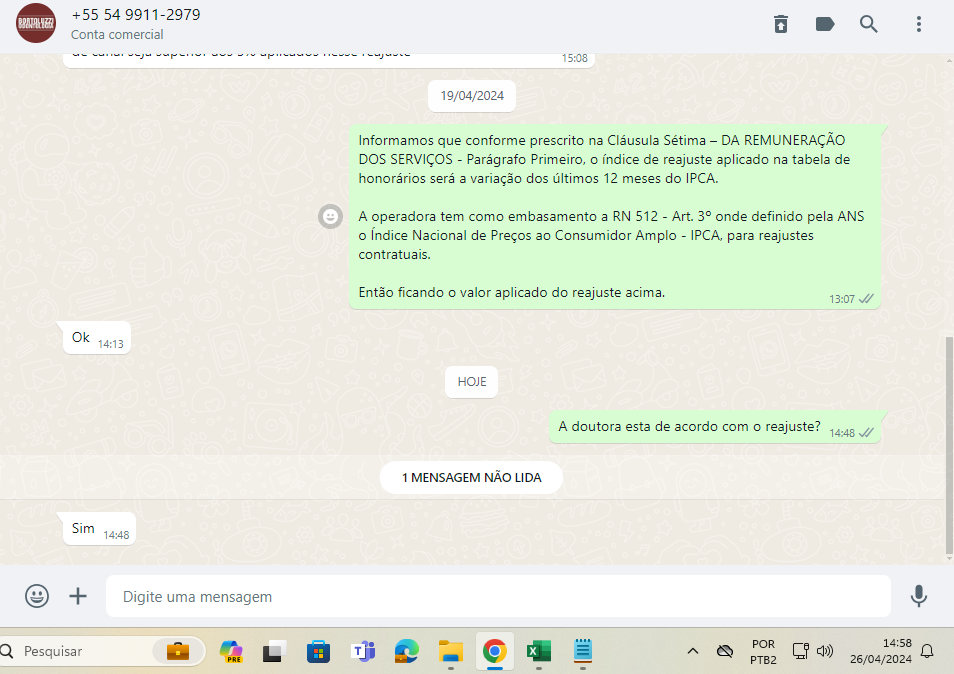
Task: Search messages with the magnifier icon
Action: pos(868,24)
